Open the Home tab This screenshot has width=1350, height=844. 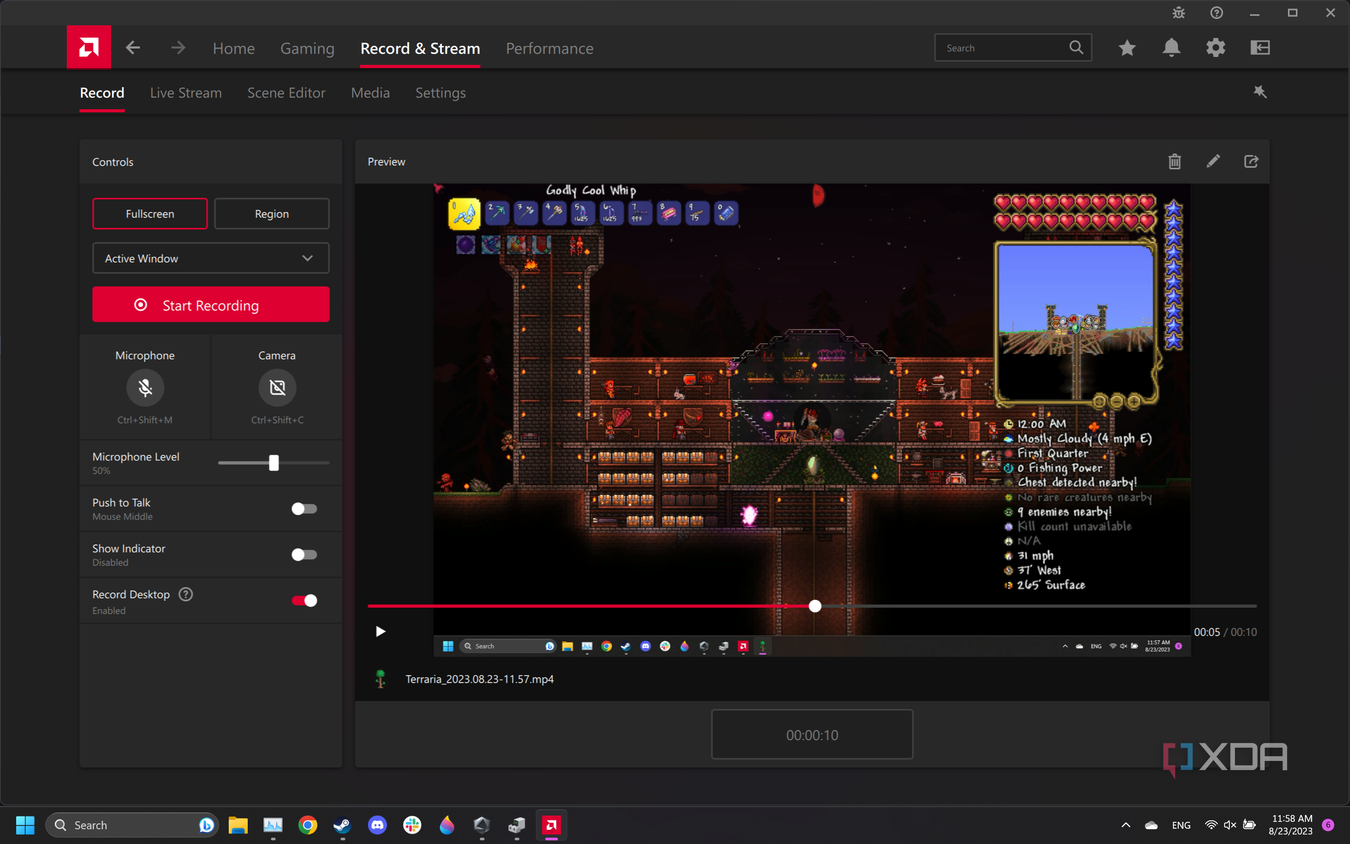tap(234, 48)
